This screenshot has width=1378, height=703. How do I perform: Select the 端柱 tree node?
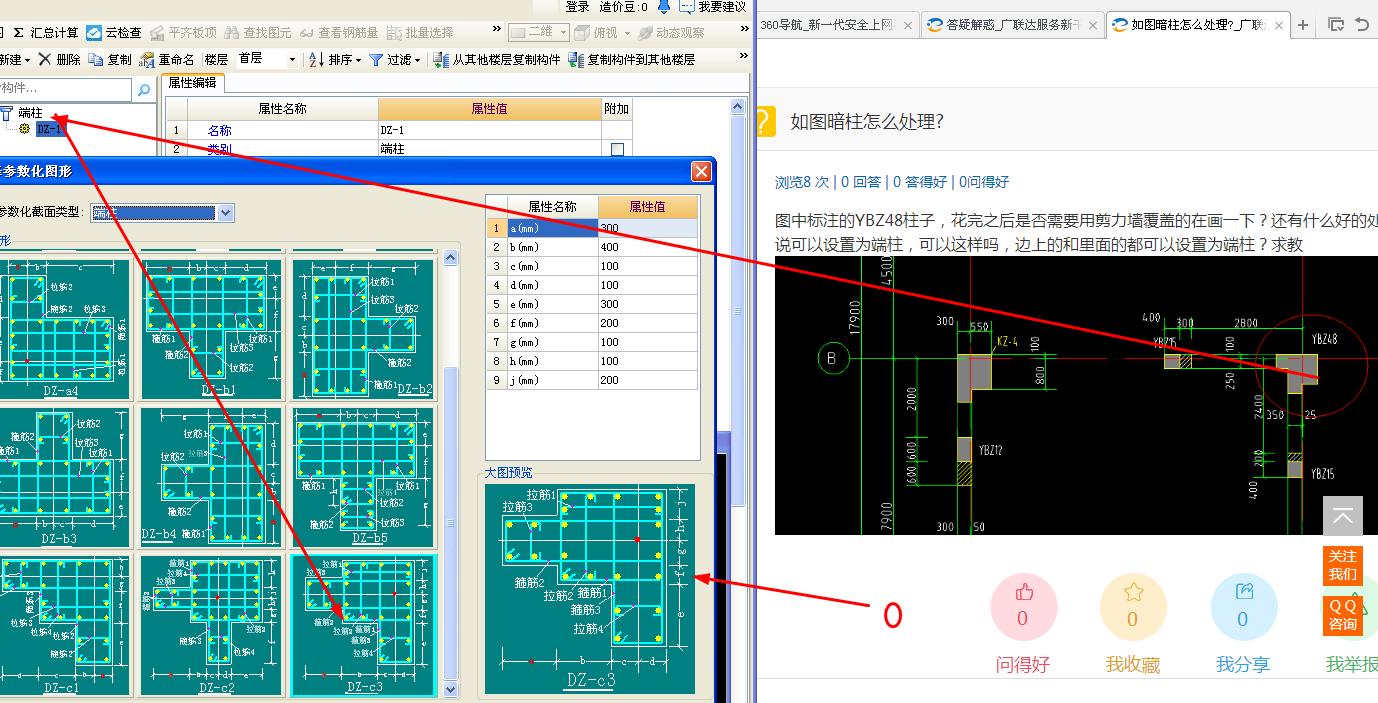tap(30, 114)
